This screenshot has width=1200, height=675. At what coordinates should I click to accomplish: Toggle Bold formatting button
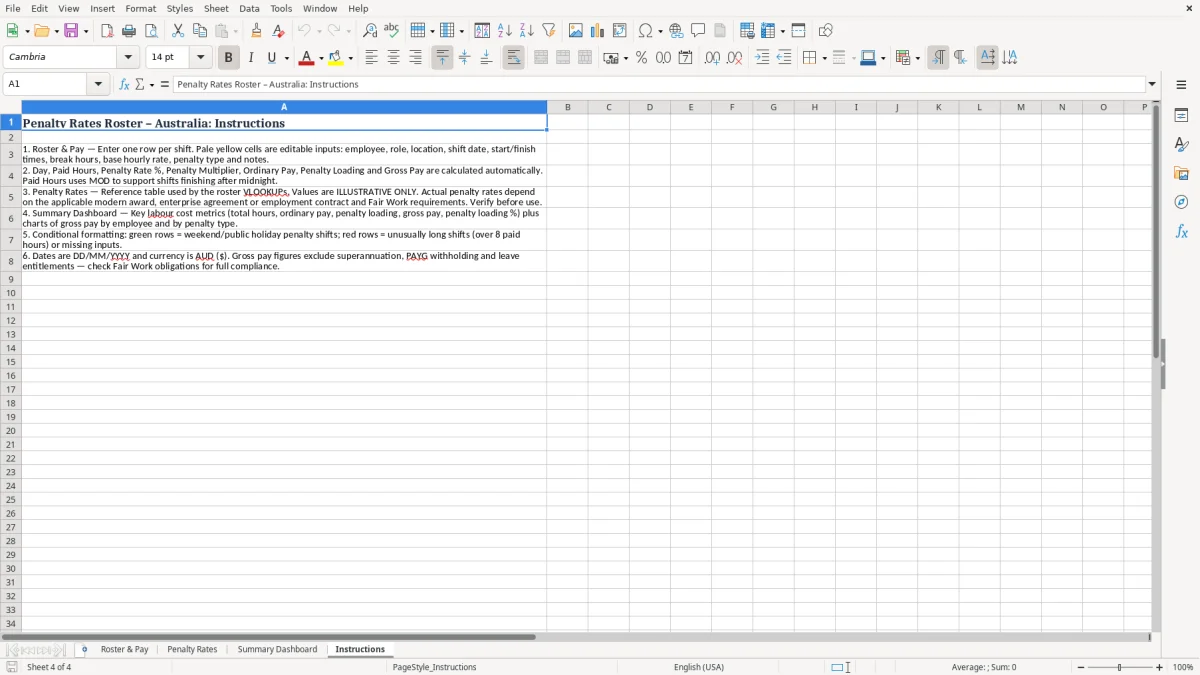click(x=229, y=58)
